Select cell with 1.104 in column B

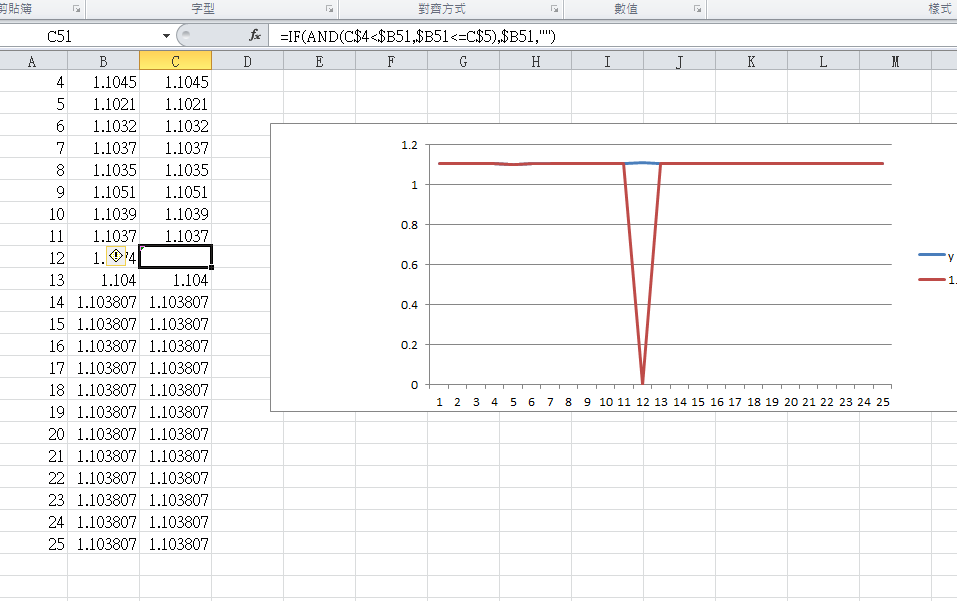point(103,280)
